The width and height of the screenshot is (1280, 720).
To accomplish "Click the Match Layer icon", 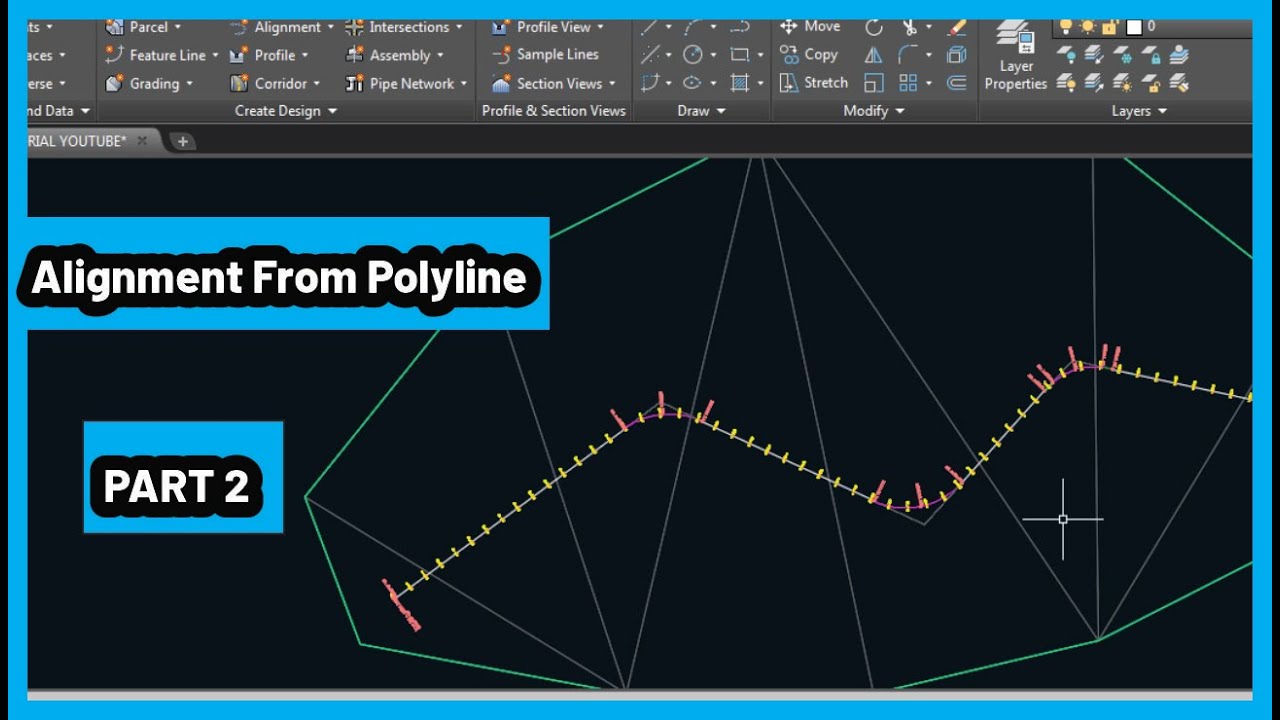I will click(x=1179, y=84).
